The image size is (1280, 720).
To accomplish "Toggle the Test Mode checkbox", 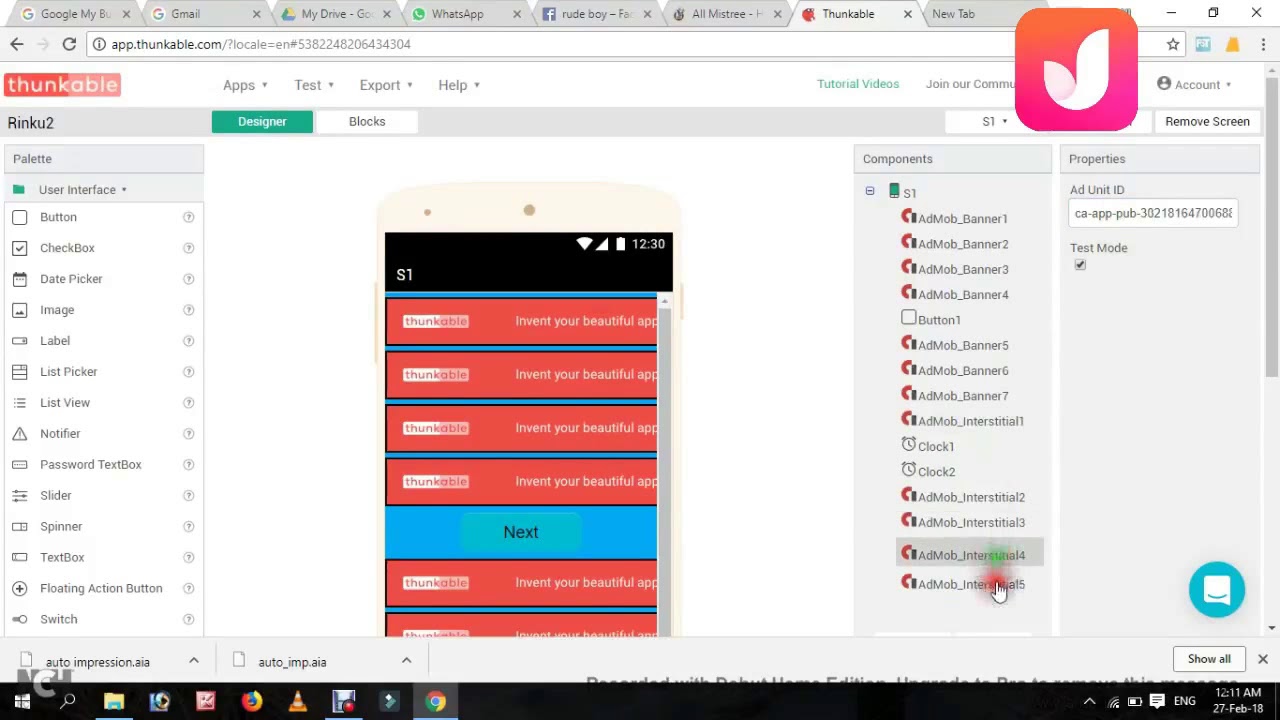I will (x=1080, y=265).
